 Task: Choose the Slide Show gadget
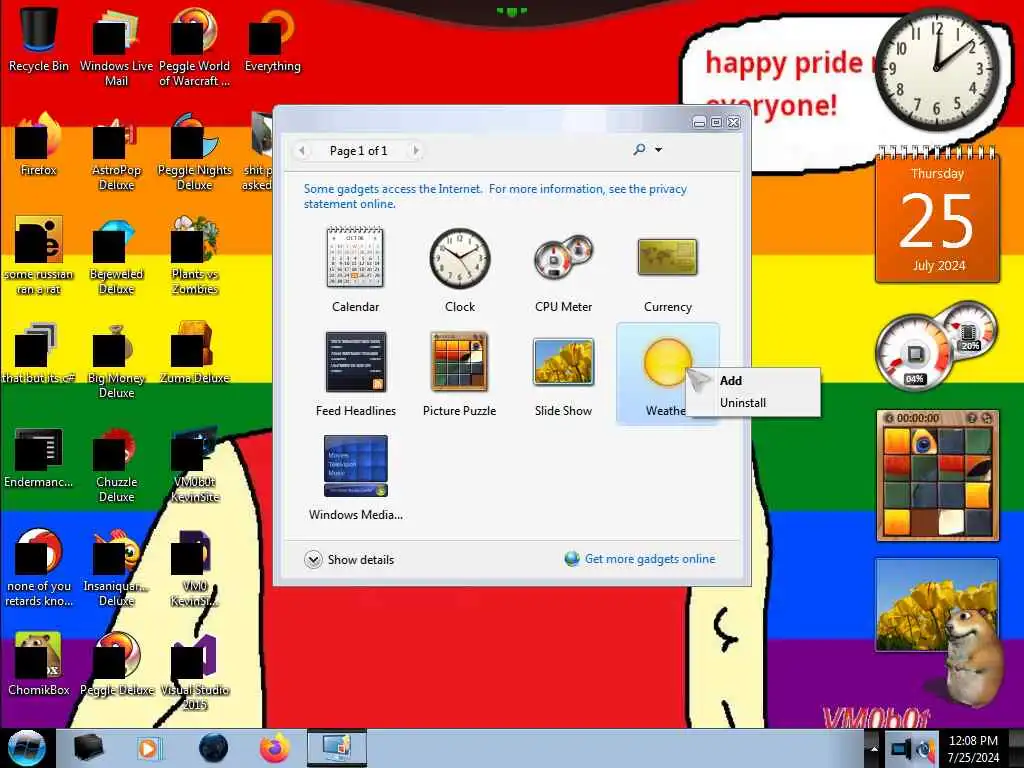point(564,373)
